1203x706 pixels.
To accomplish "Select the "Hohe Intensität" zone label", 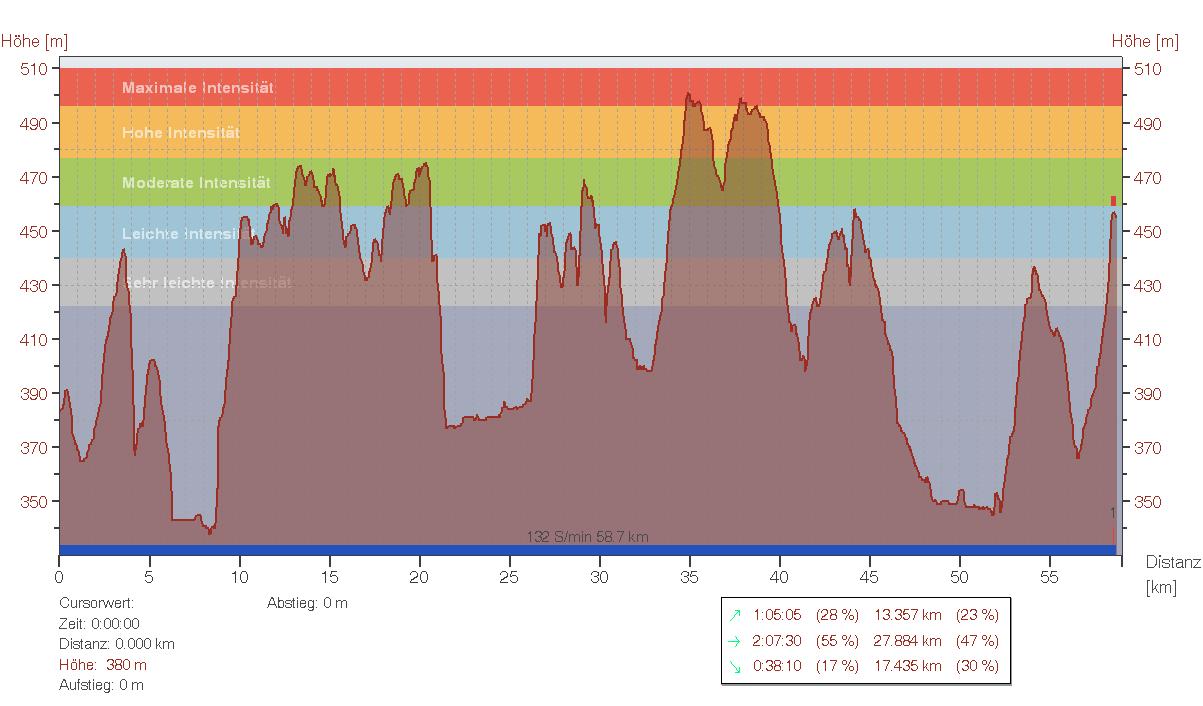I will 181,133.
